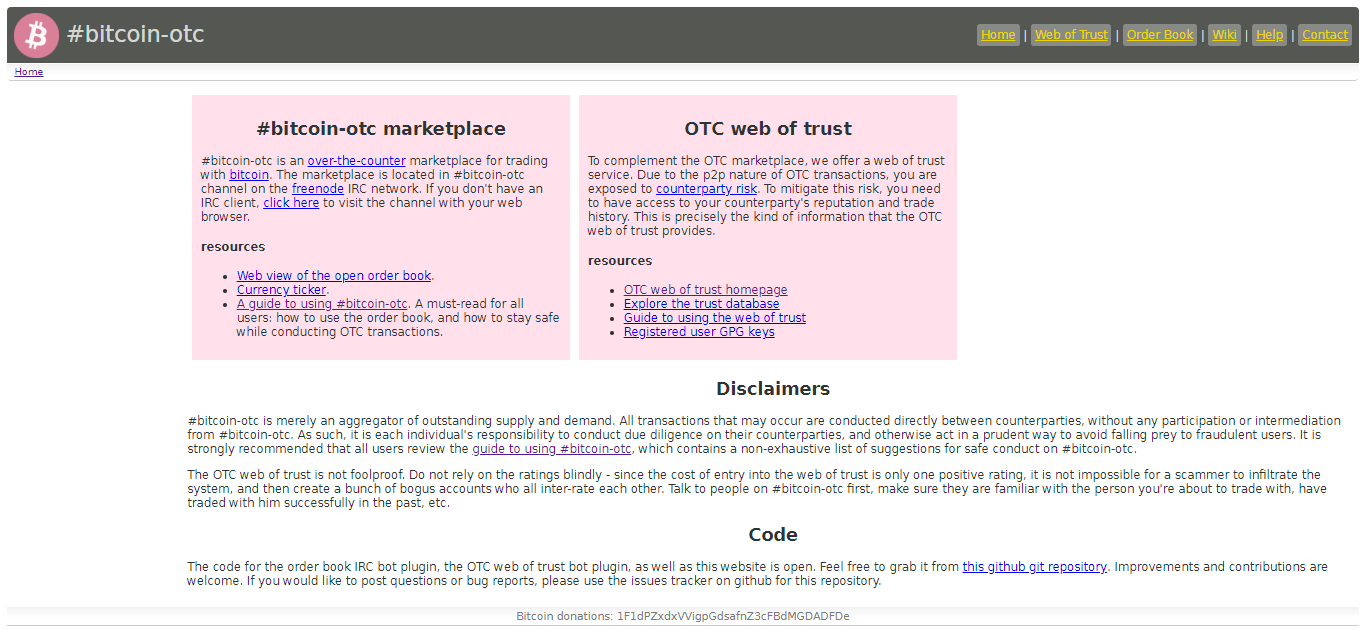Click the resources label in web of trust box
The width and height of the screenshot is (1367, 629).
click(620, 261)
